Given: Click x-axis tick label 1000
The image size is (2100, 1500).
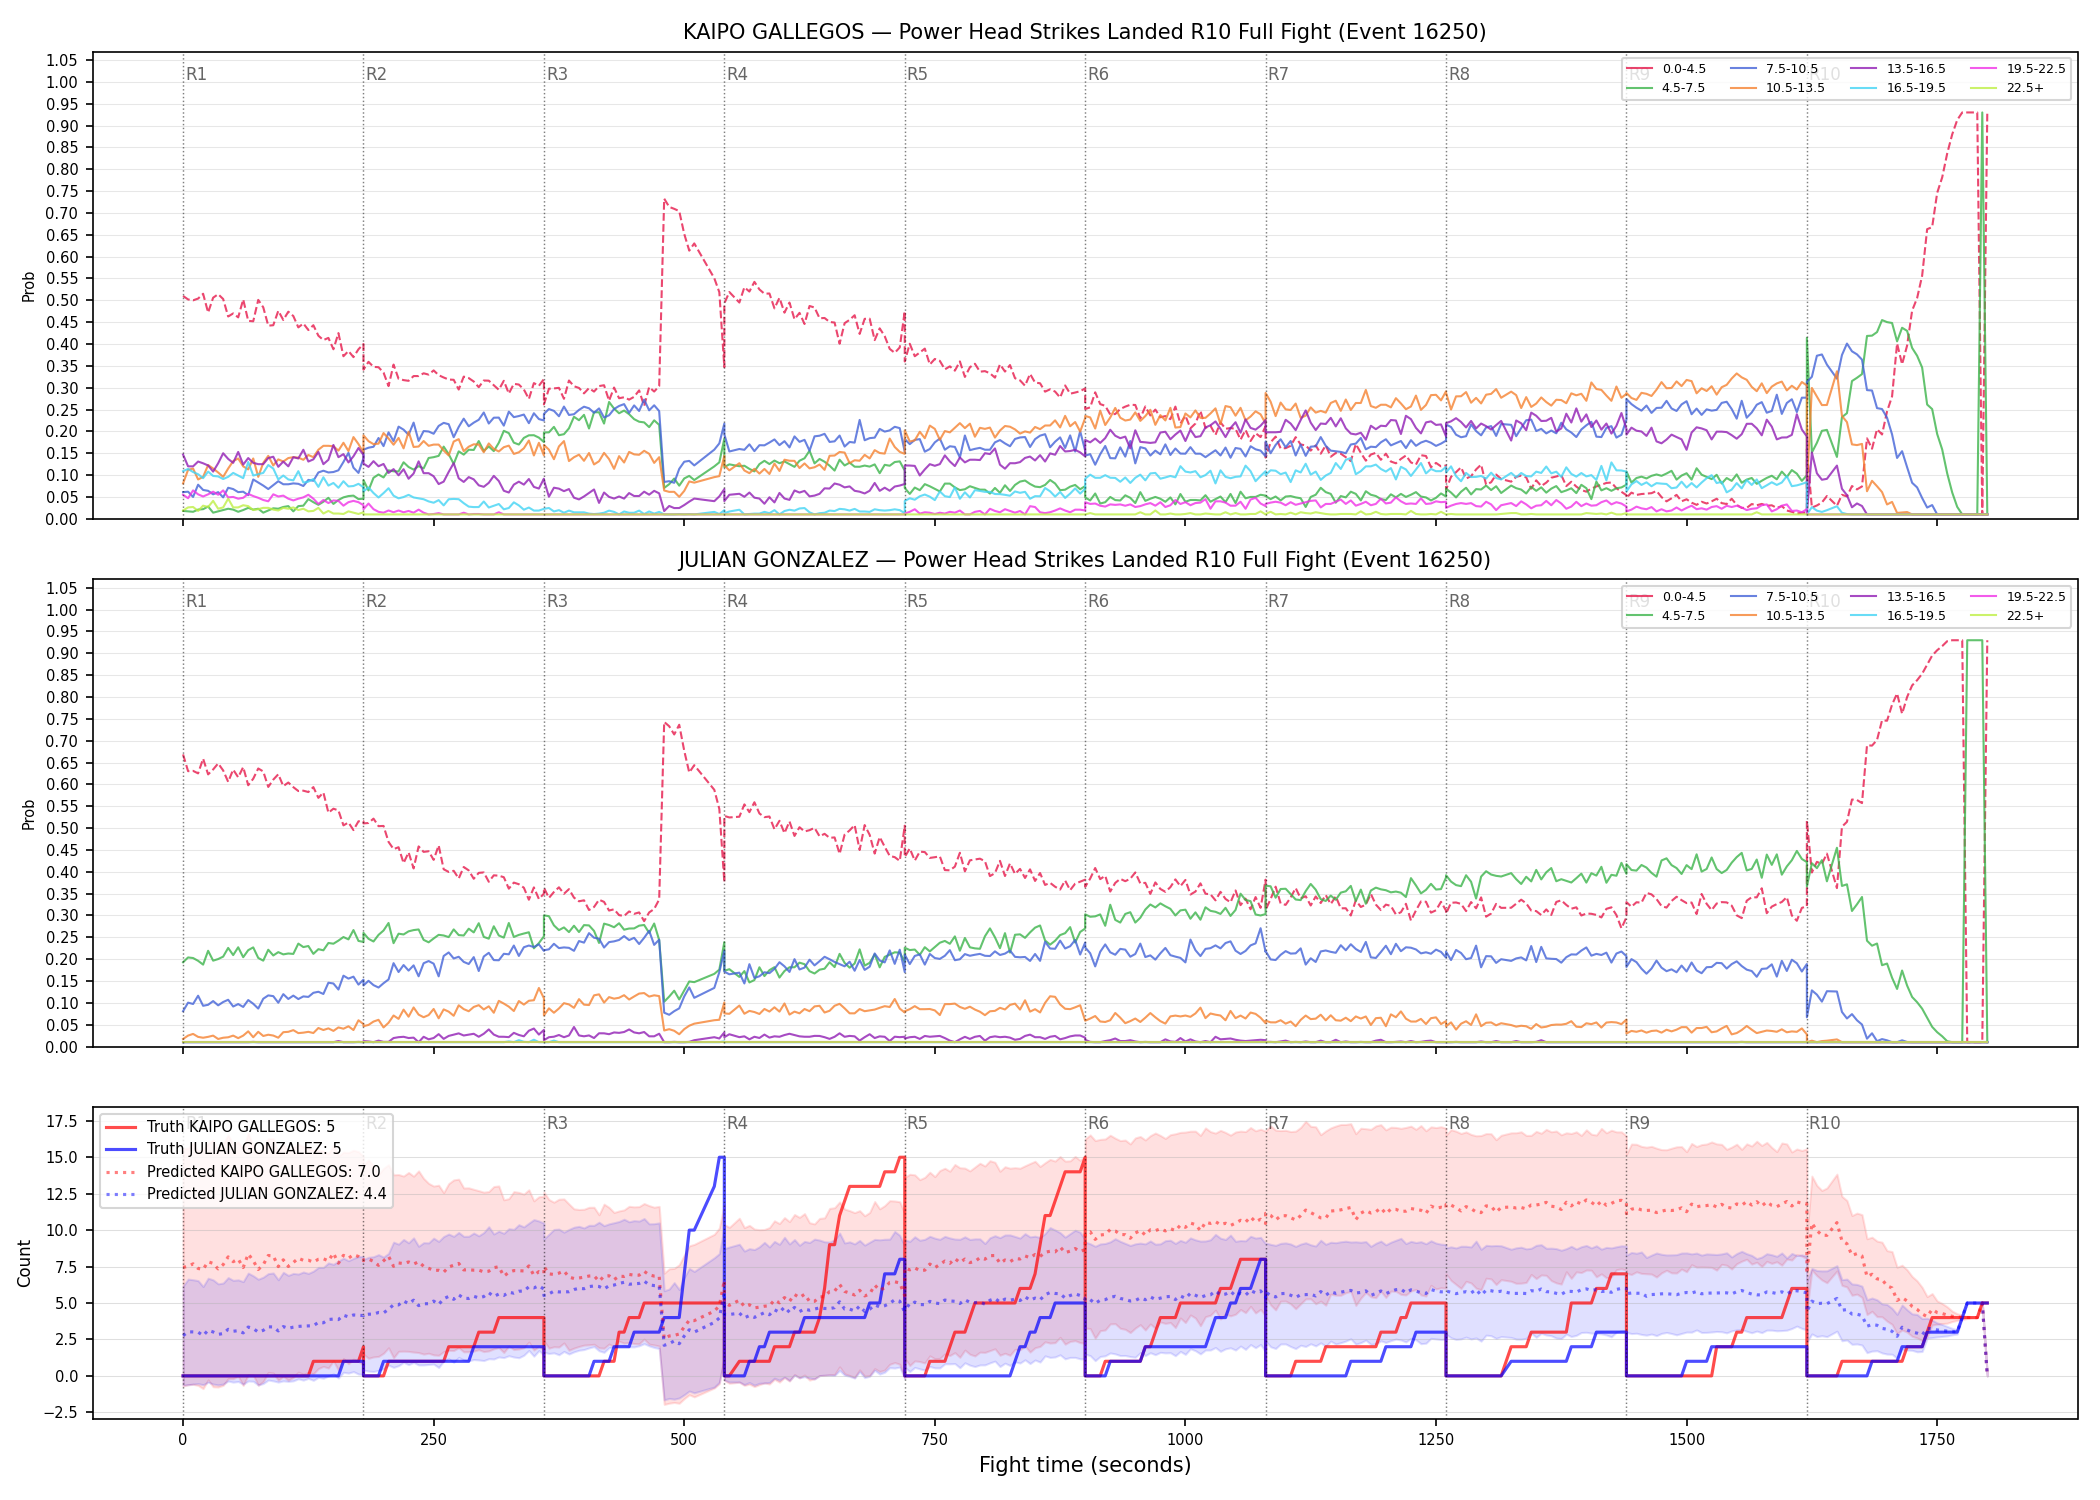Looking at the screenshot, I should click(1185, 1440).
